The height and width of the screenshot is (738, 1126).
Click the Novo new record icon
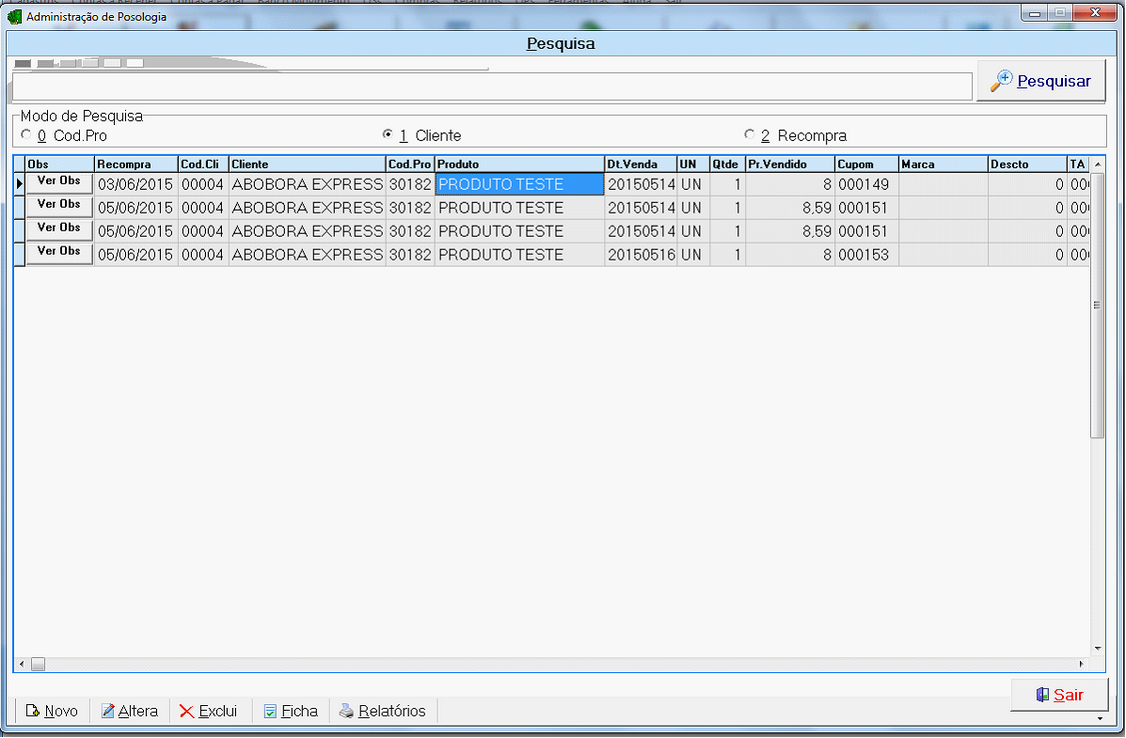(x=32, y=711)
